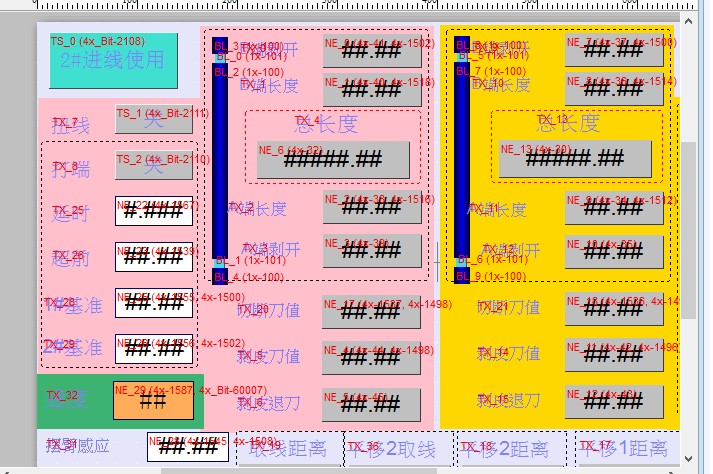Select the NE_13 总长度 field in yellow panel
Viewport: 713px width, 474px height.
point(575,159)
